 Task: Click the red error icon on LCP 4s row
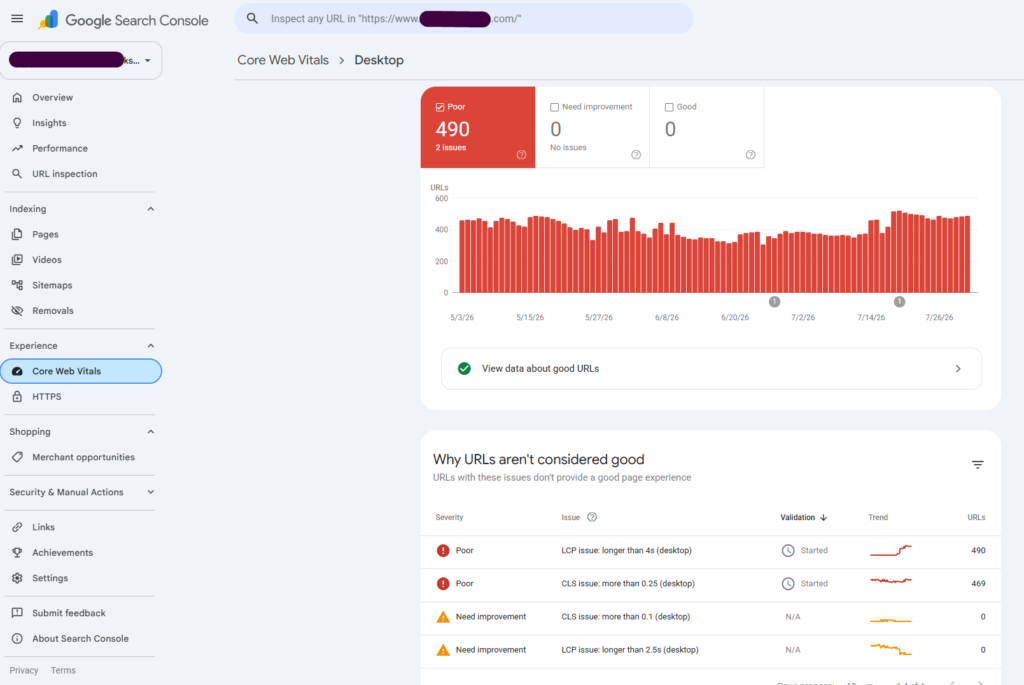coord(443,550)
